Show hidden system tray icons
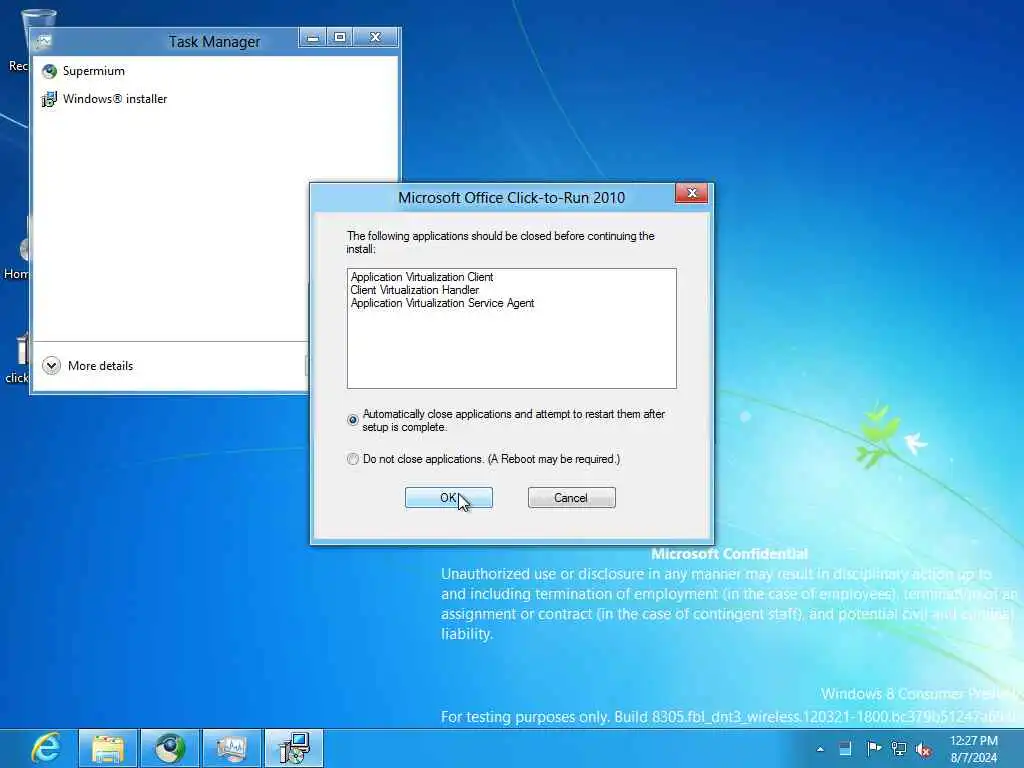The width and height of the screenshot is (1024, 768). [x=820, y=749]
